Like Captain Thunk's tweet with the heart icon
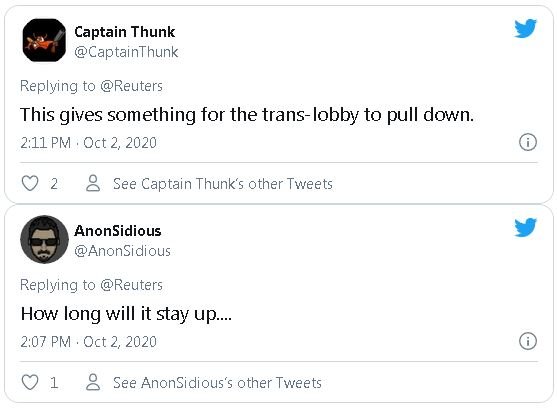Screen dimensions: 557x409 pyautogui.click(x=30, y=183)
